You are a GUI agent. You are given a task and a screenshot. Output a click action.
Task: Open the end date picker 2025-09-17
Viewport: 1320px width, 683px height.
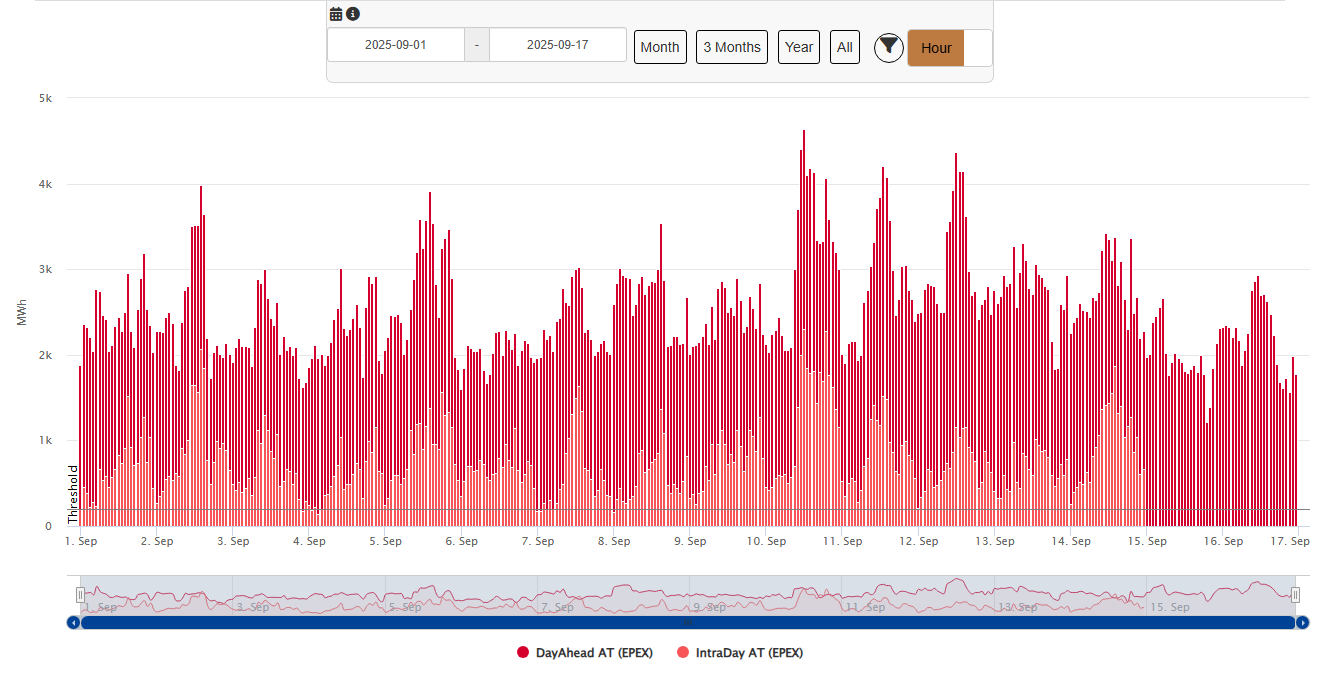point(557,45)
